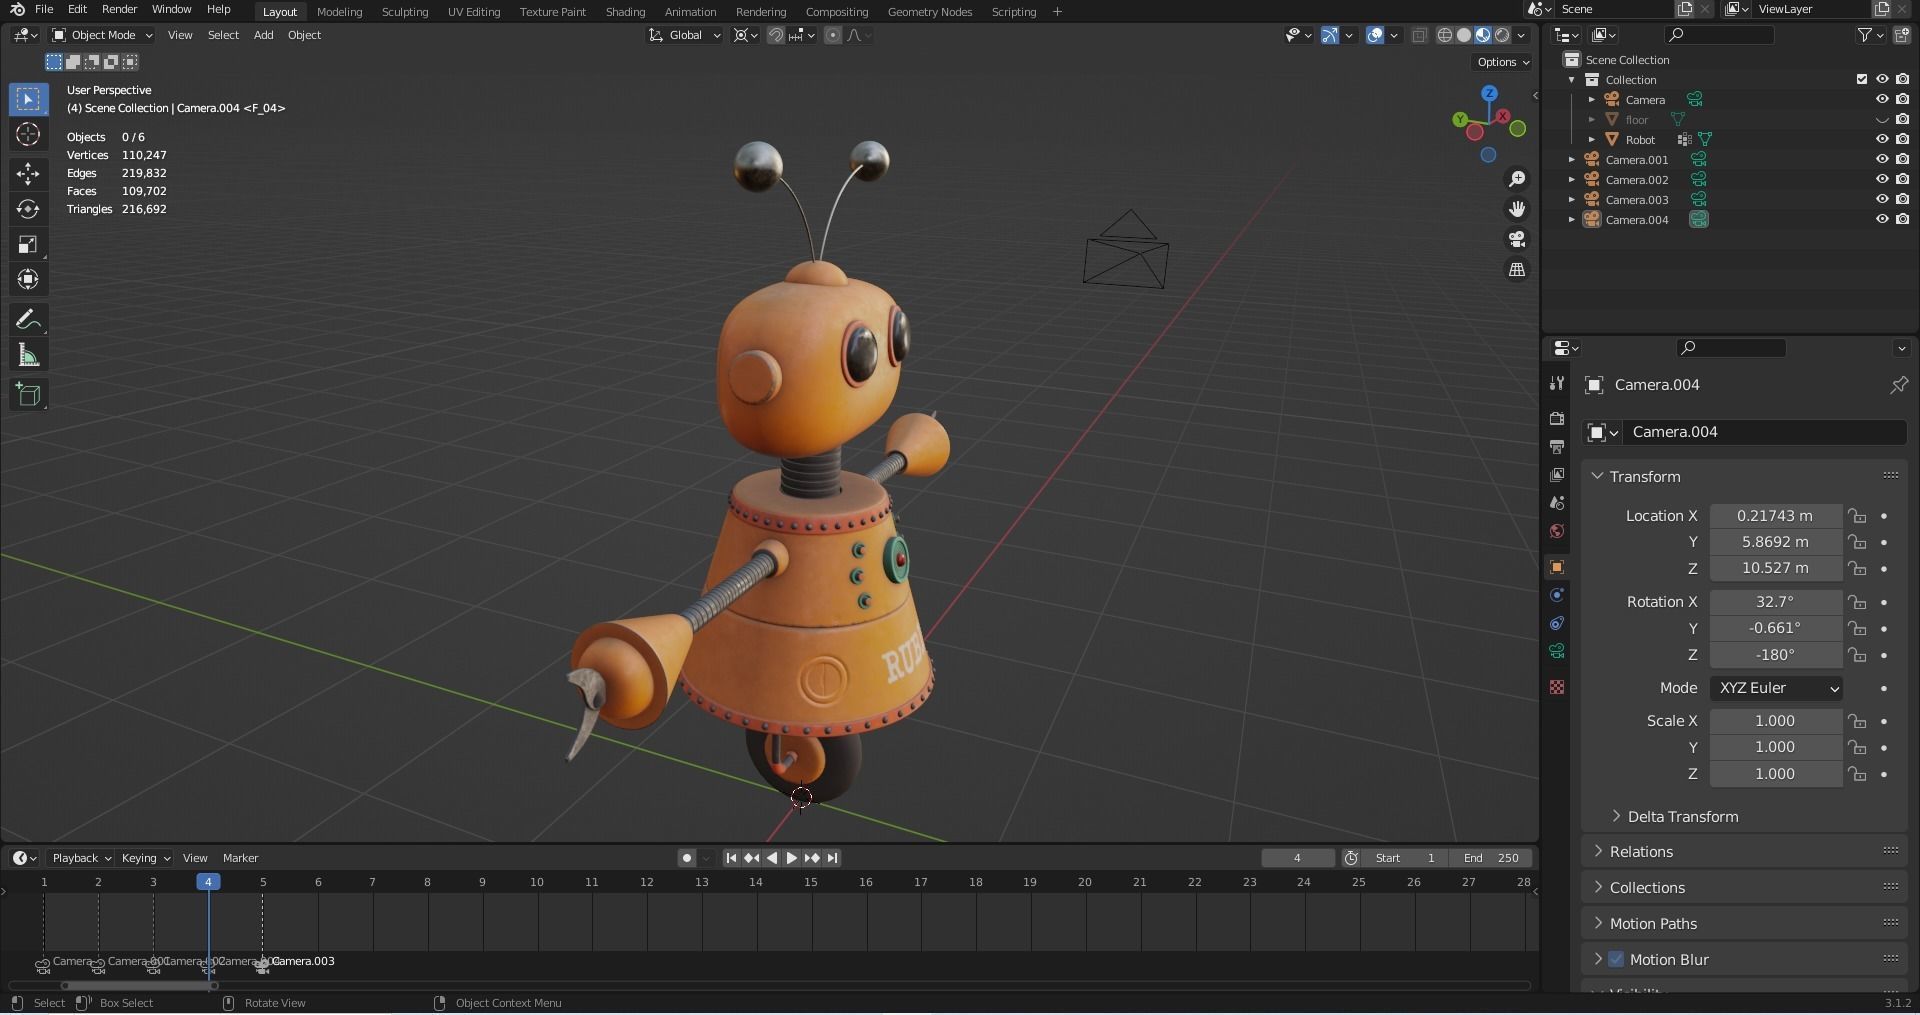
Task: Open the Render properties tab
Action: click(x=1557, y=418)
